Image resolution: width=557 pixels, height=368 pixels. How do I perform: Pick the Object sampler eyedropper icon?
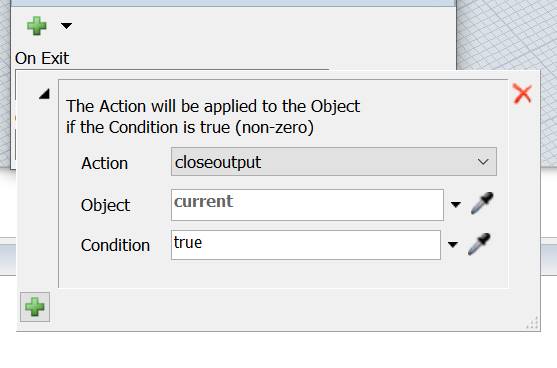[482, 203]
